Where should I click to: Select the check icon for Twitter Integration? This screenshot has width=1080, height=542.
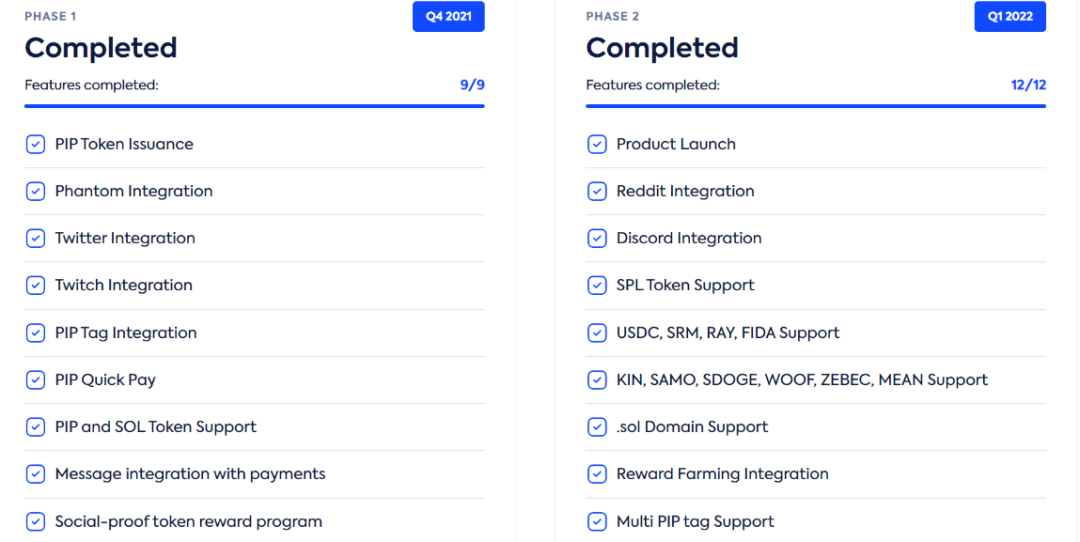[x=35, y=238]
